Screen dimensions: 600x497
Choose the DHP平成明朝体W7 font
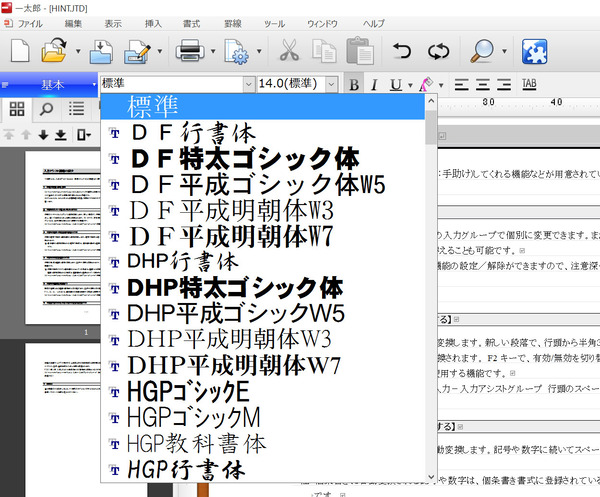[262, 366]
